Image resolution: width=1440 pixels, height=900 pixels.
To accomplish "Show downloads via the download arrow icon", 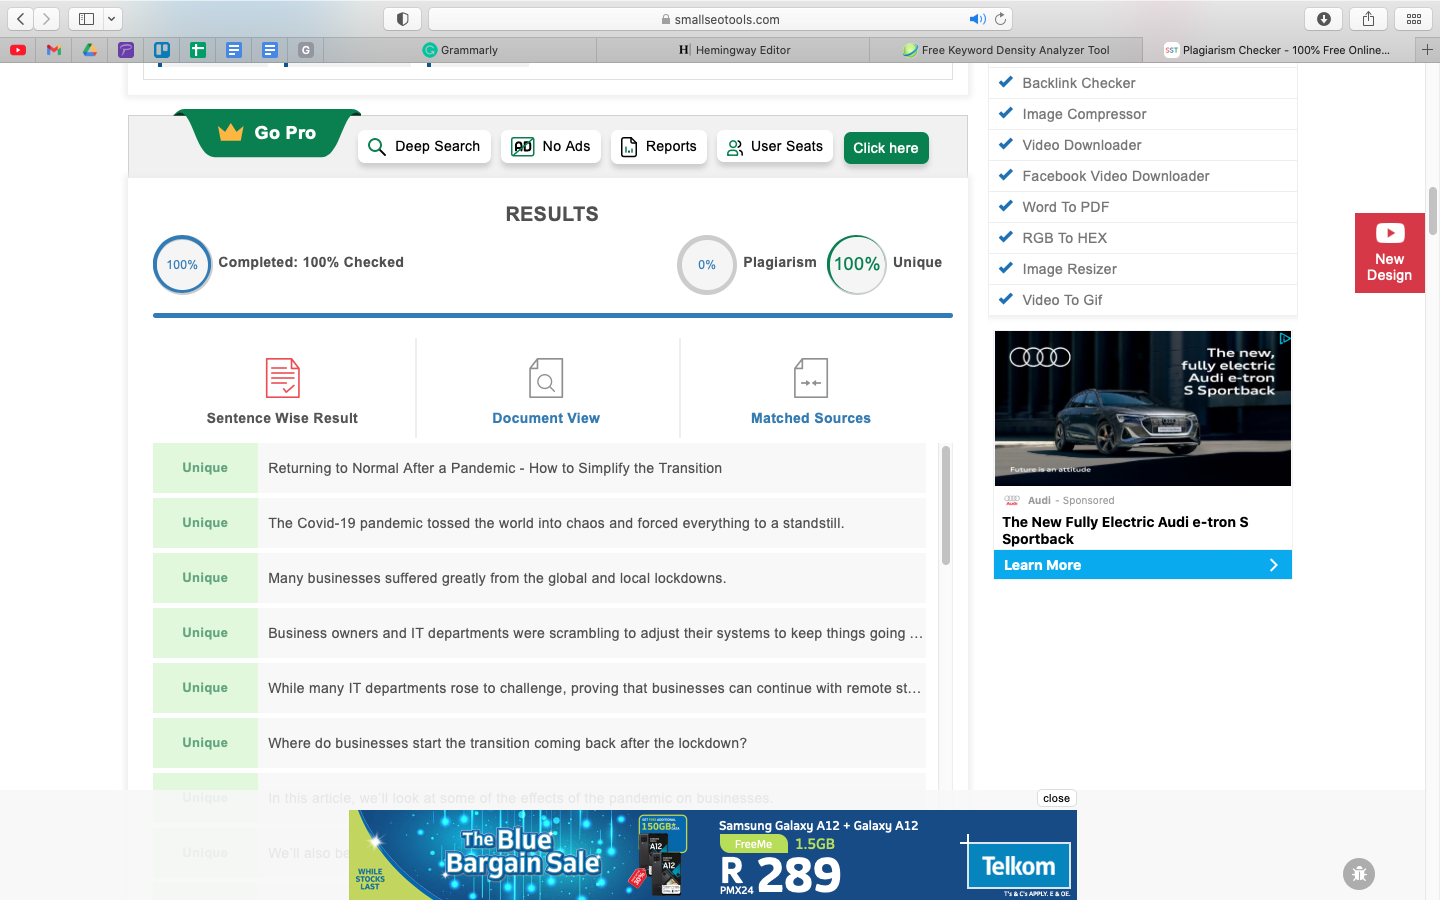I will [x=1323, y=18].
